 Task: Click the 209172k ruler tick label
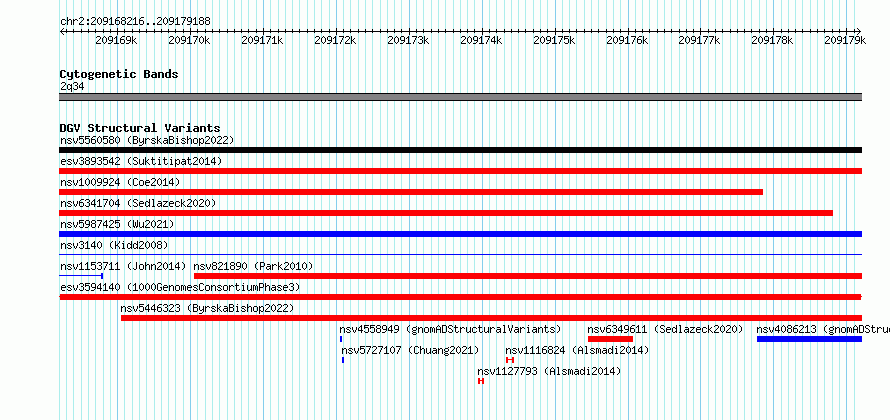pyautogui.click(x=335, y=40)
